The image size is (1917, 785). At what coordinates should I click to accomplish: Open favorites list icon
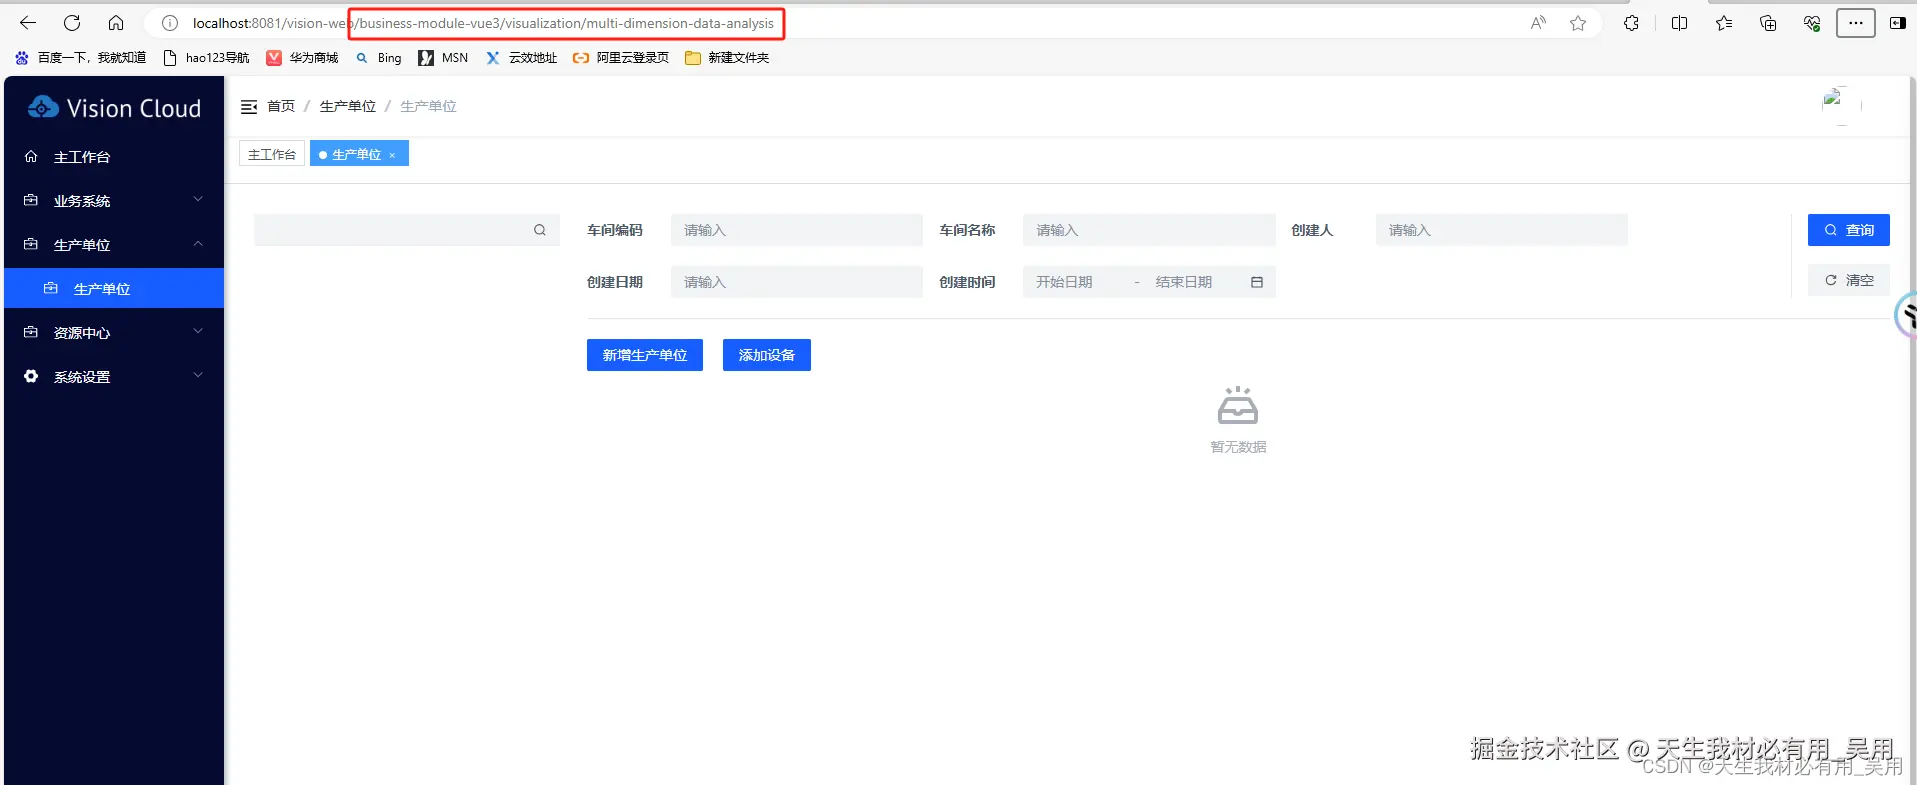(x=1724, y=23)
